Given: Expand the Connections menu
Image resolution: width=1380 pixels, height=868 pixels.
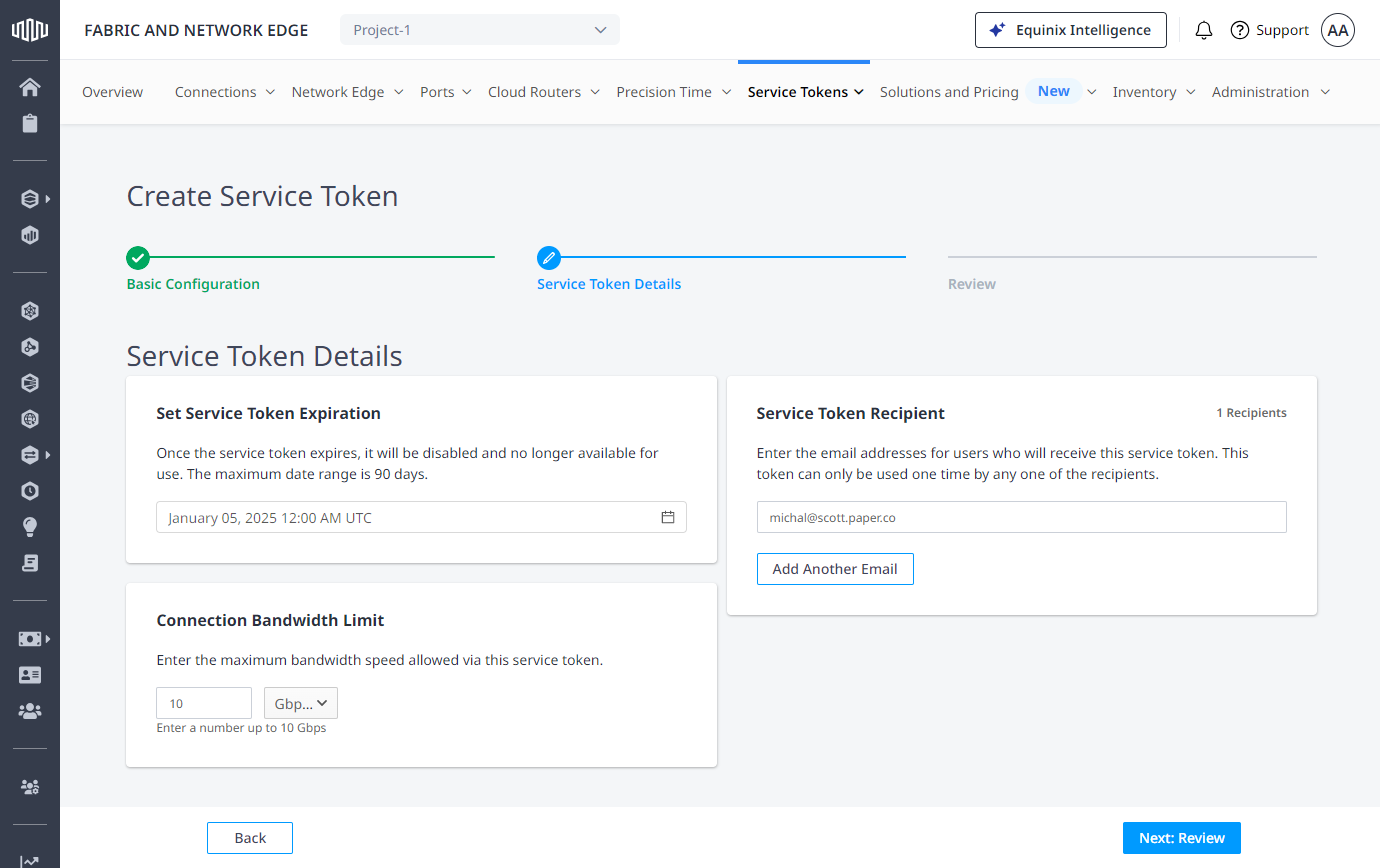Looking at the screenshot, I should tap(225, 92).
